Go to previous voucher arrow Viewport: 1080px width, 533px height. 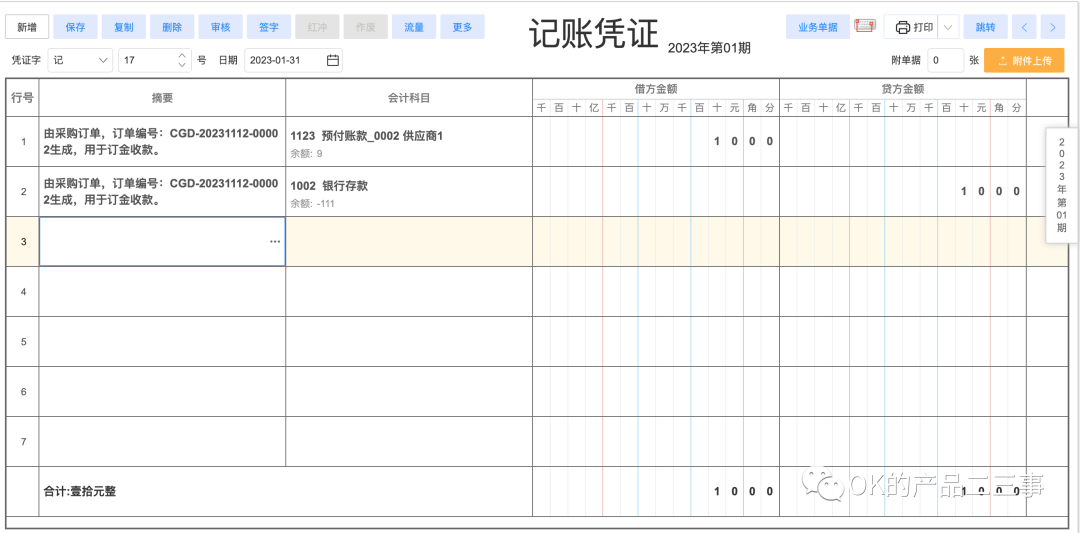(1024, 28)
